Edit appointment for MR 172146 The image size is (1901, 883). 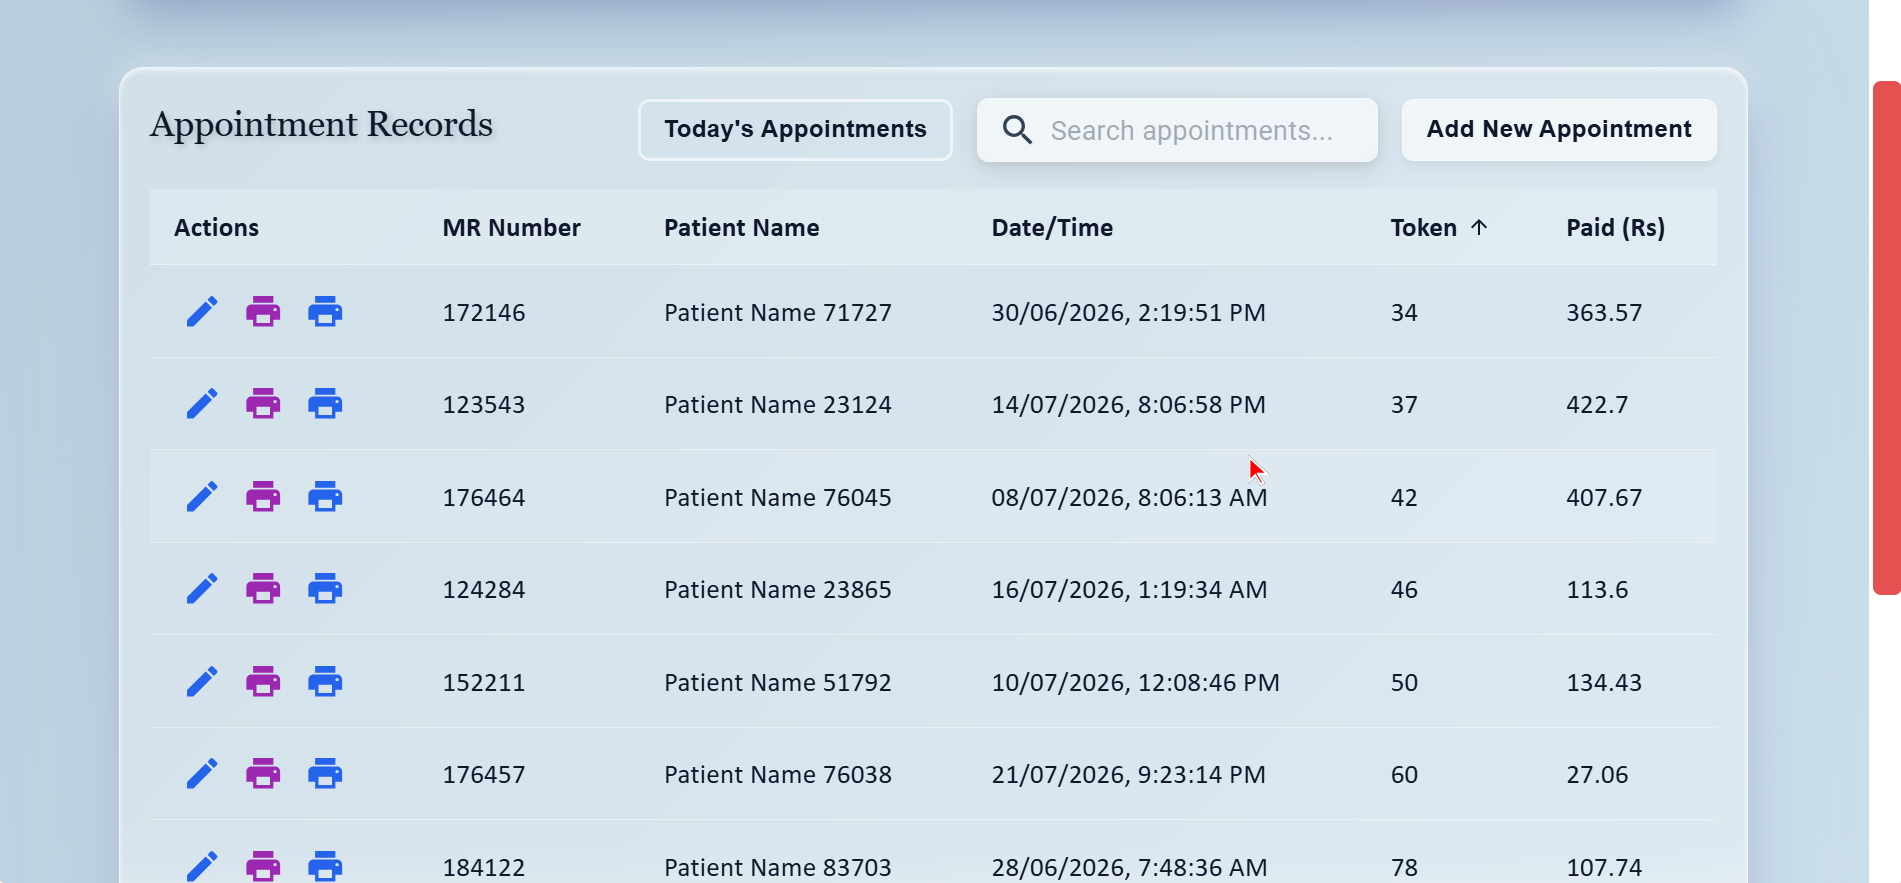pos(202,312)
